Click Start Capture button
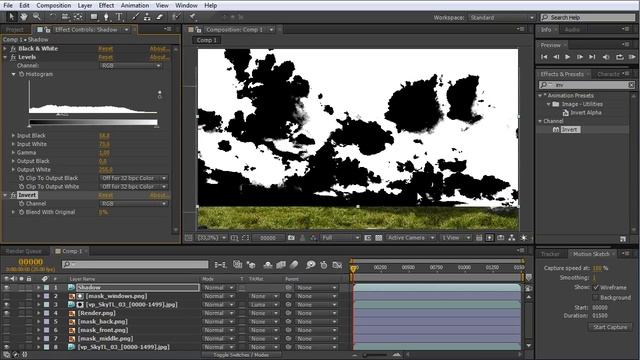This screenshot has height=360, width=640. (x=610, y=327)
